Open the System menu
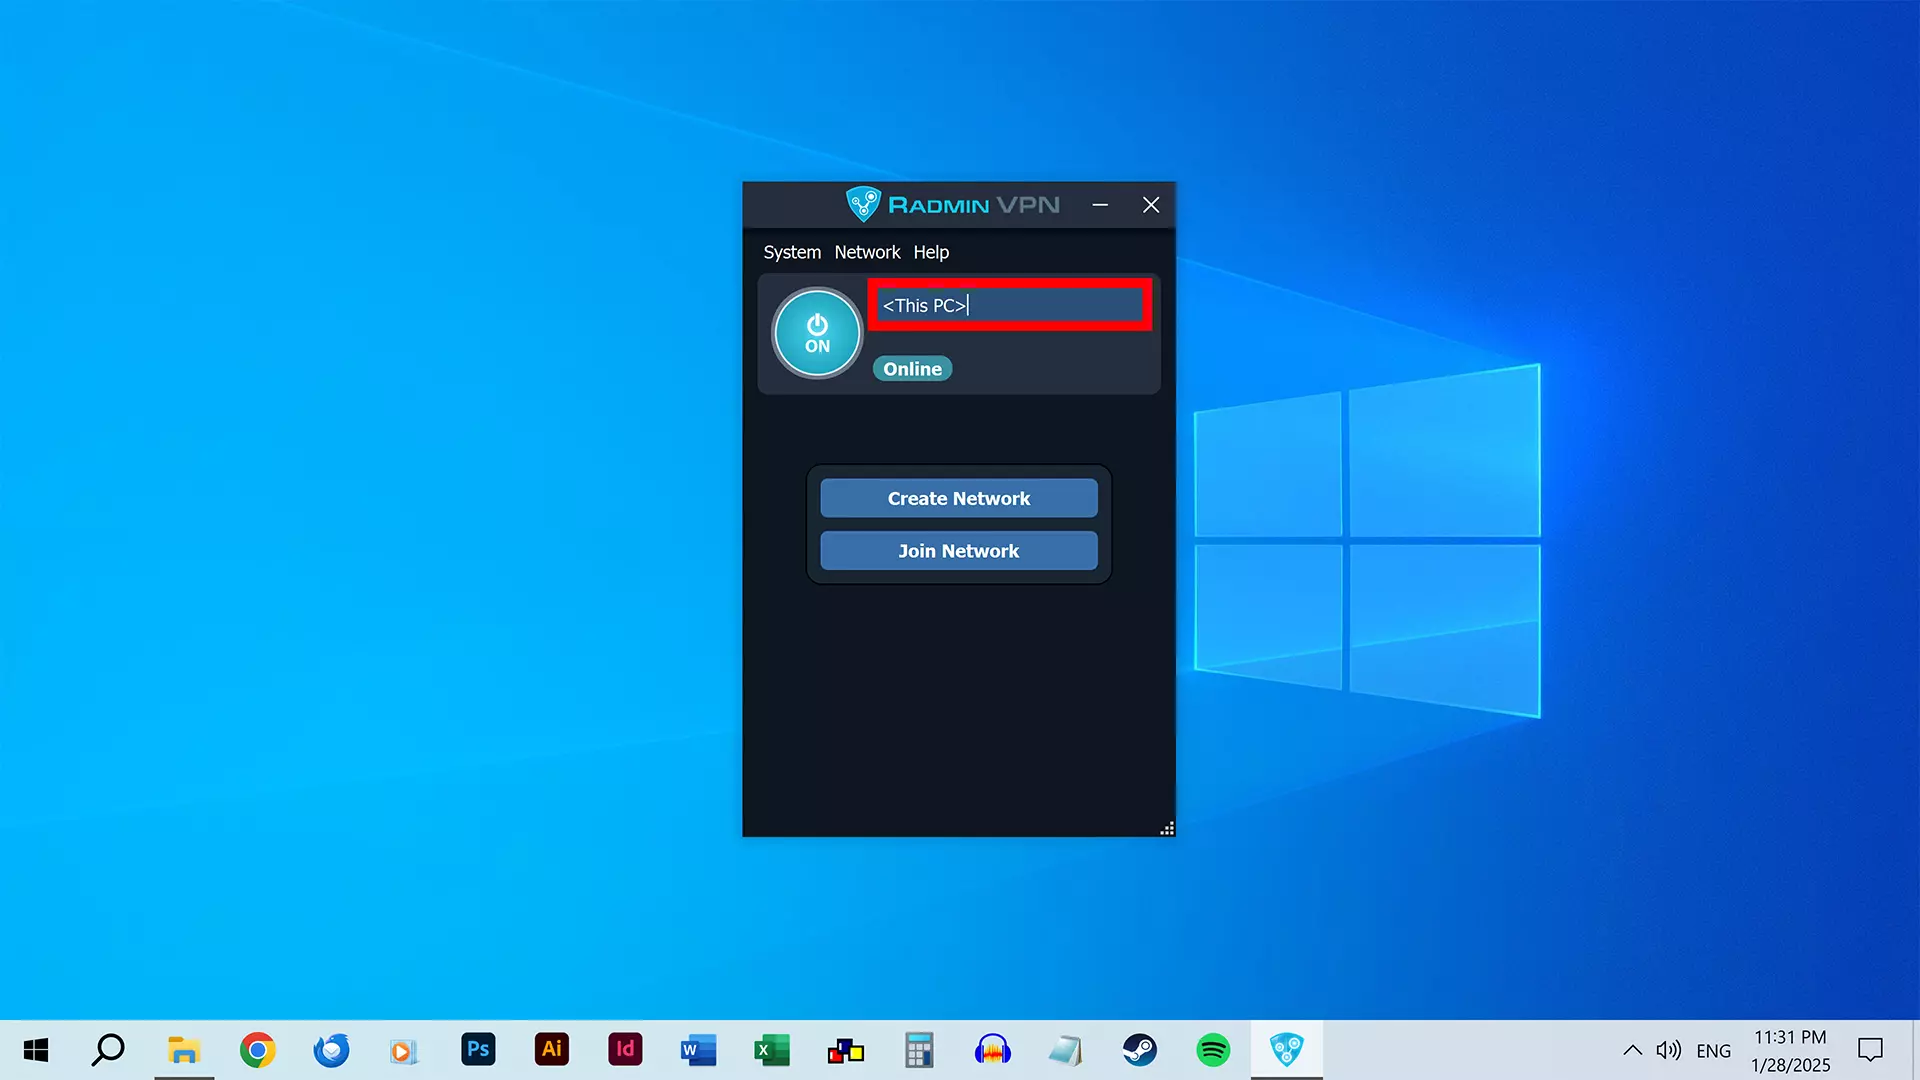Viewport: 1920px width, 1080px height. coord(791,252)
